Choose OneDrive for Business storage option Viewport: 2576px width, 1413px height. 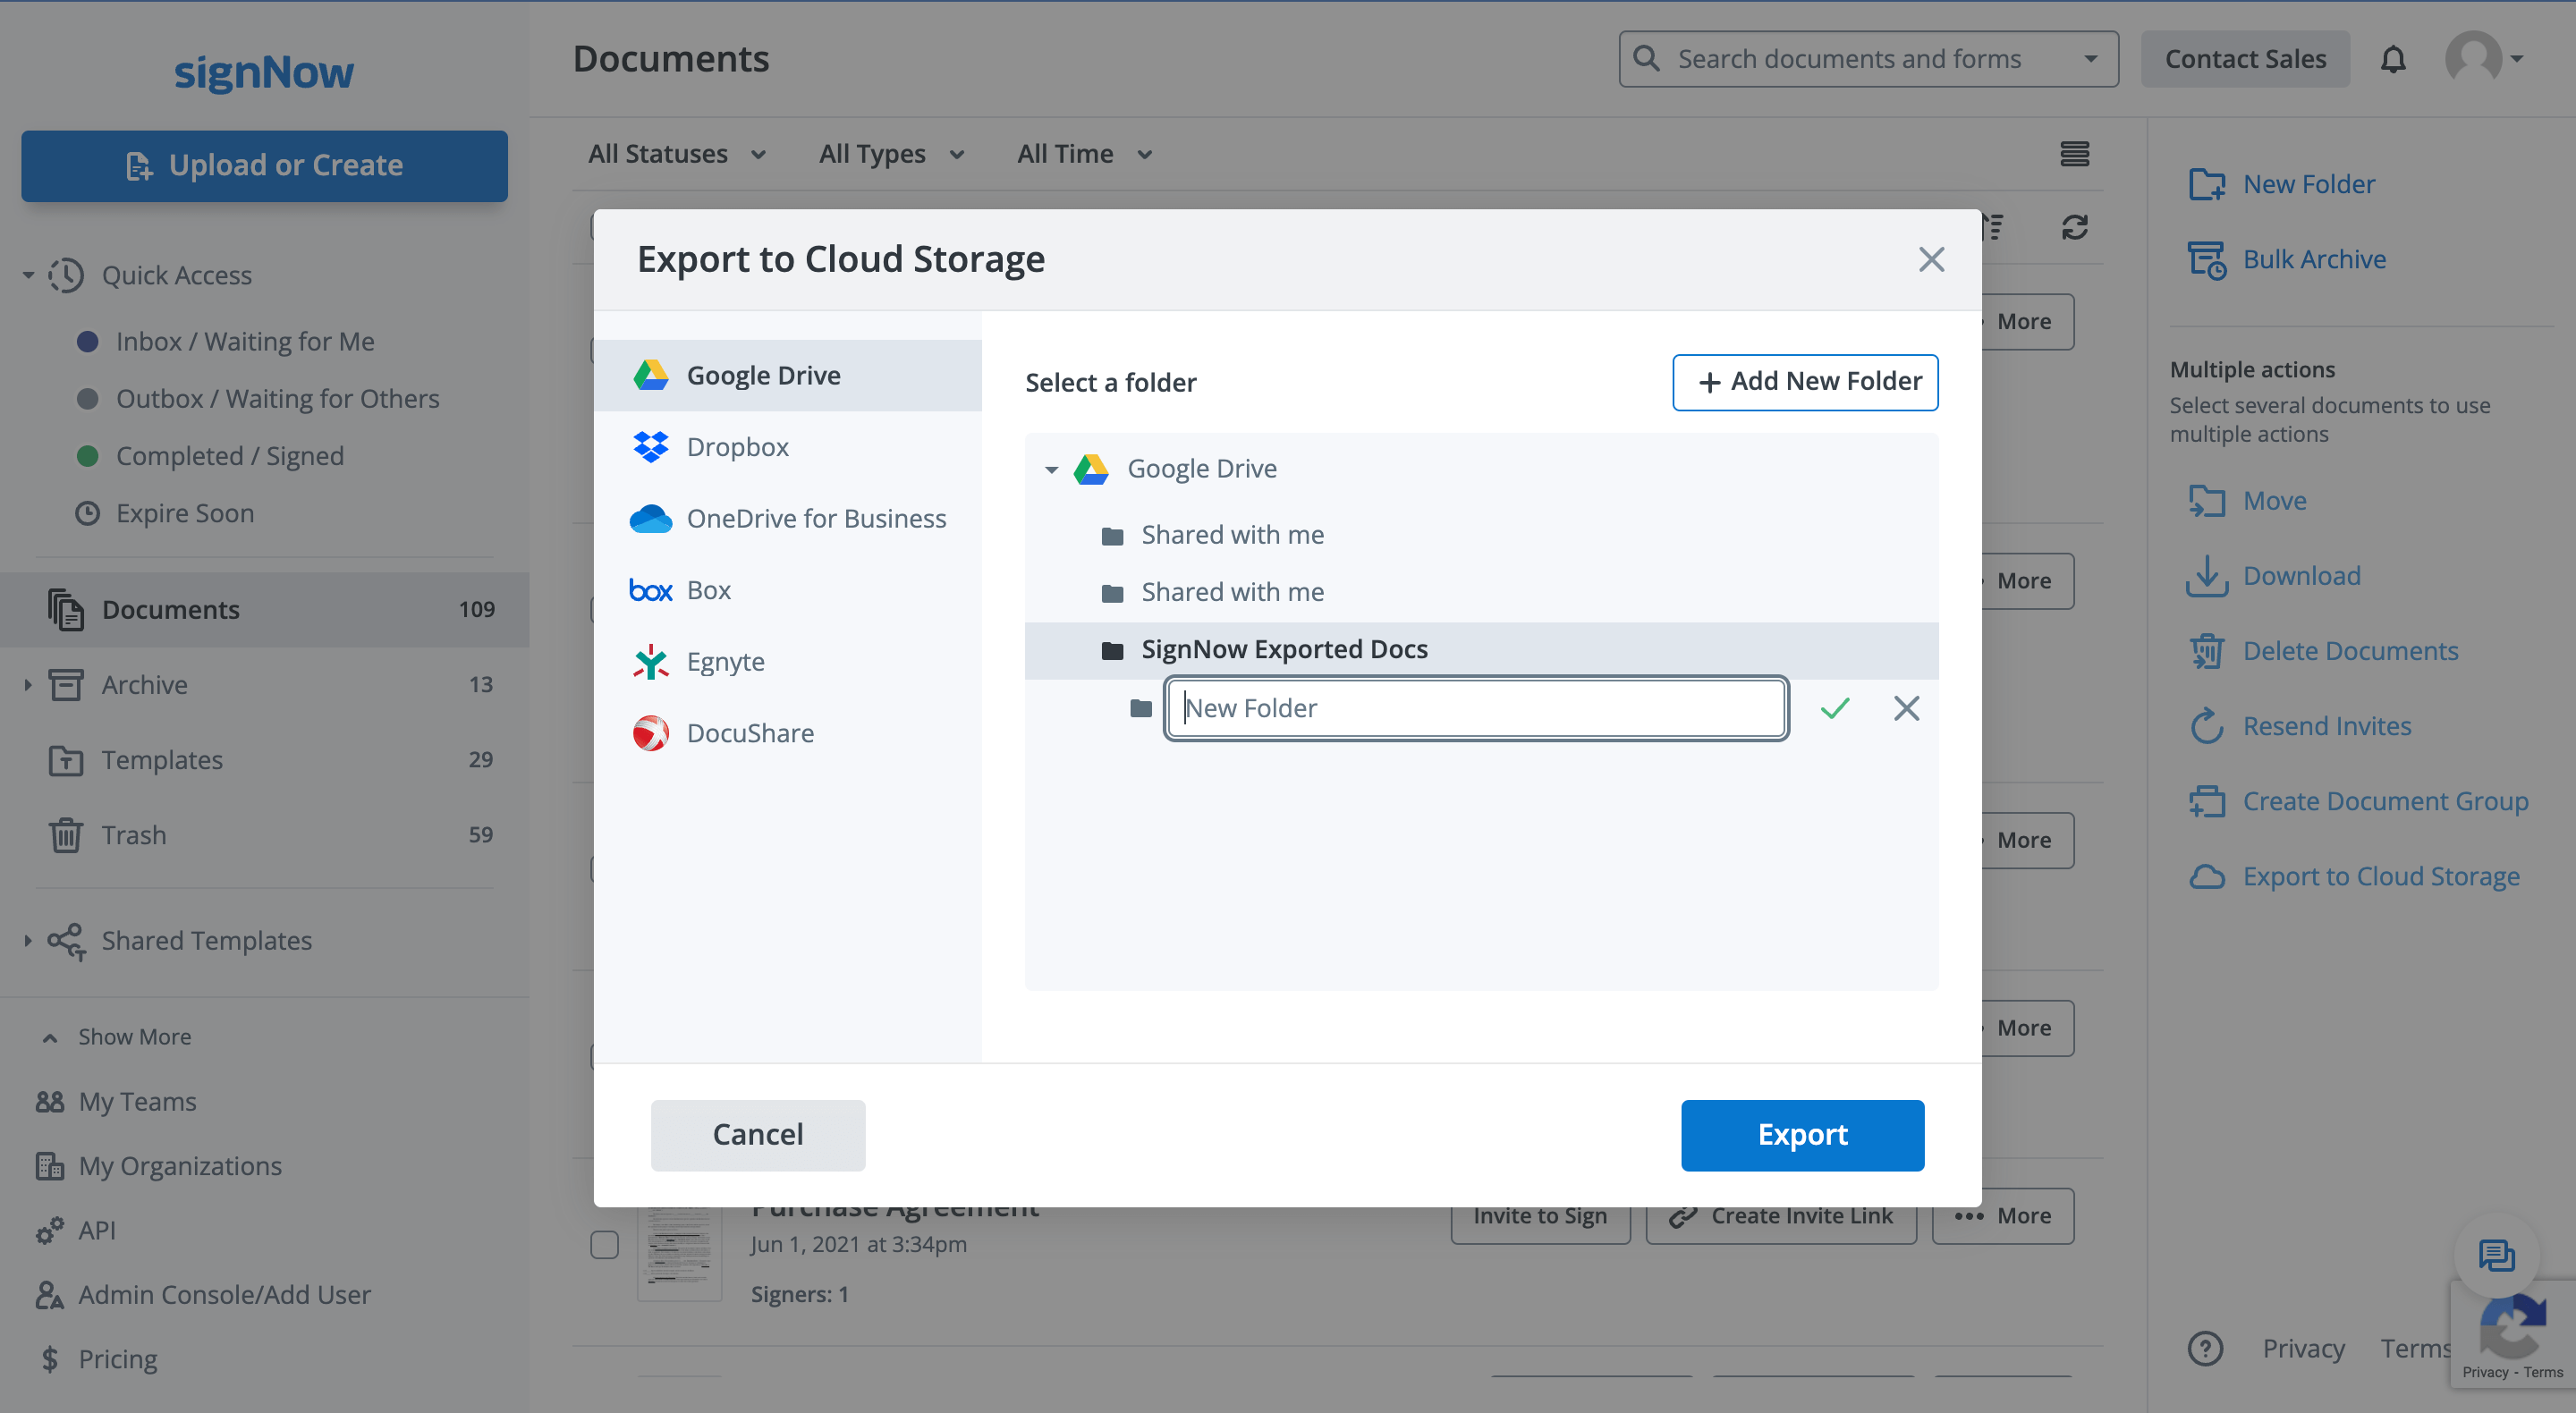click(815, 518)
